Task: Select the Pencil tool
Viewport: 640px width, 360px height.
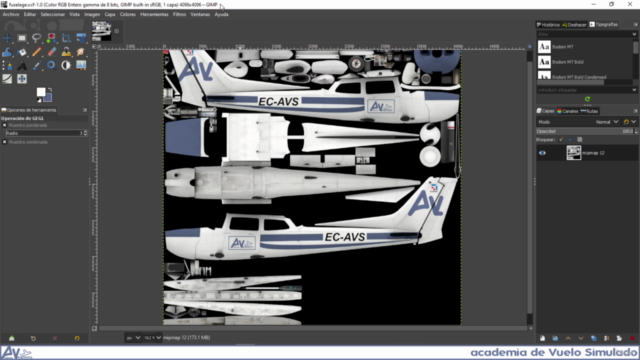Action: (37, 52)
